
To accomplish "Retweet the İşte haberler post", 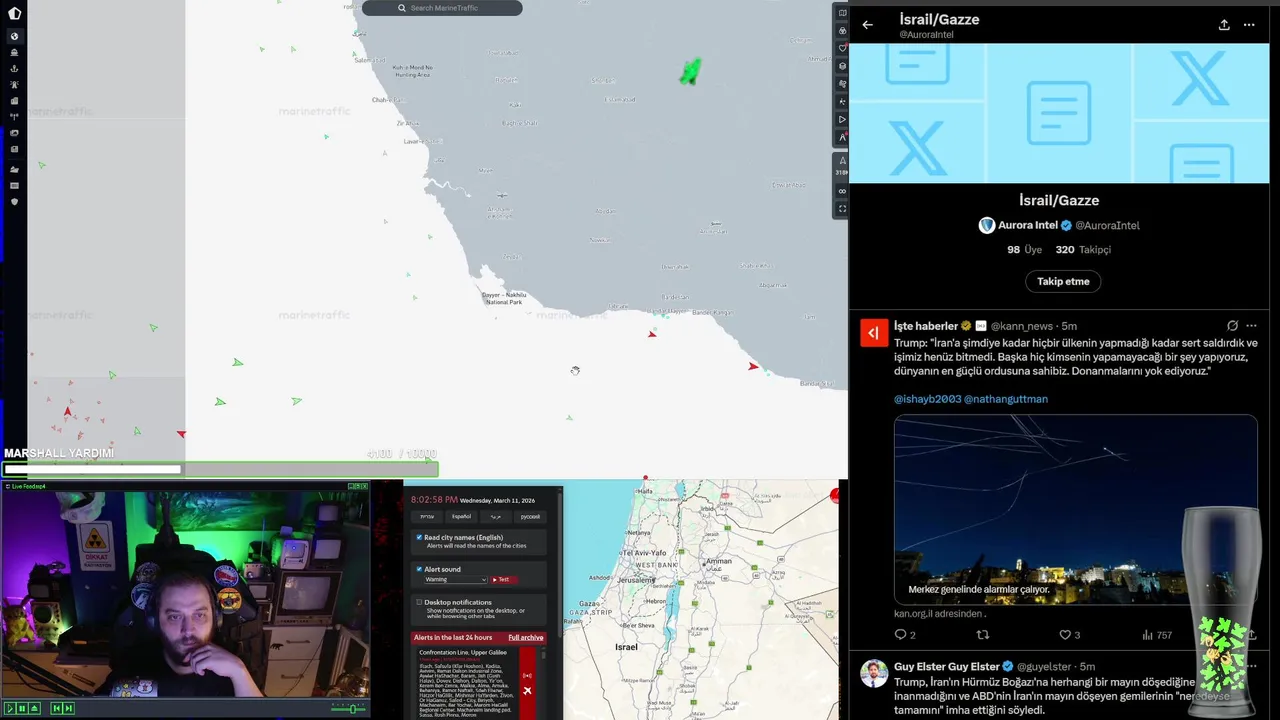I will [982, 635].
